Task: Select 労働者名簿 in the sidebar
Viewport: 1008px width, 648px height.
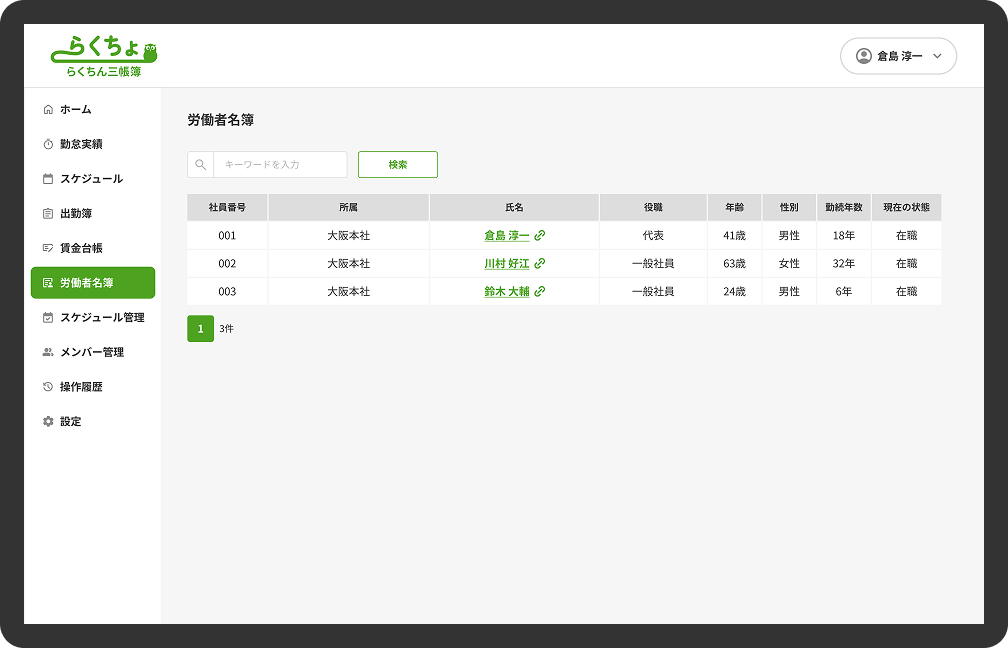Action: click(x=92, y=283)
